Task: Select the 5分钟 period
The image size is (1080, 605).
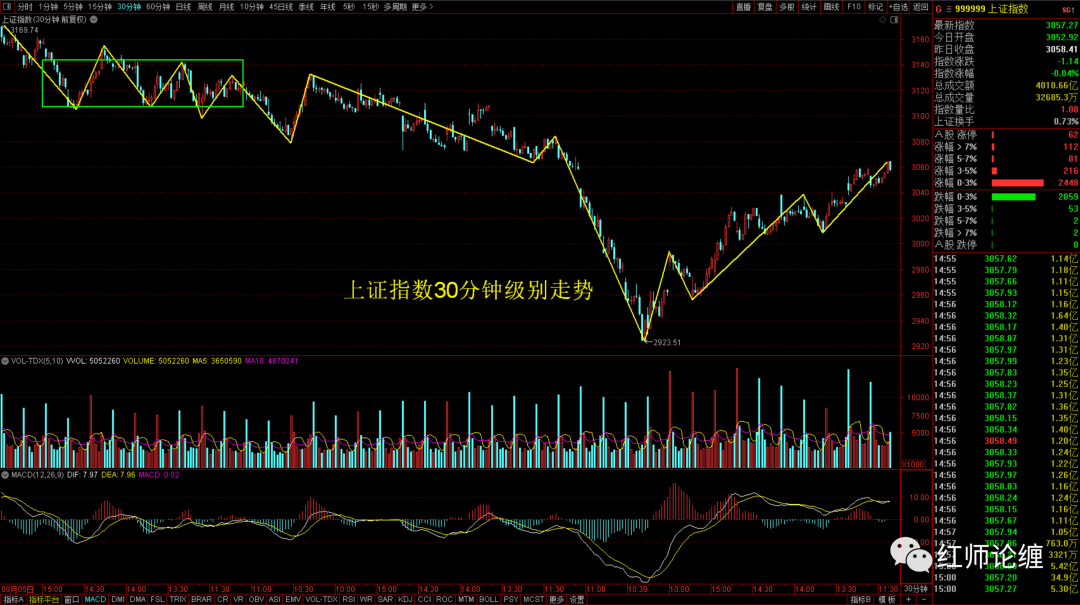Action: pos(73,7)
